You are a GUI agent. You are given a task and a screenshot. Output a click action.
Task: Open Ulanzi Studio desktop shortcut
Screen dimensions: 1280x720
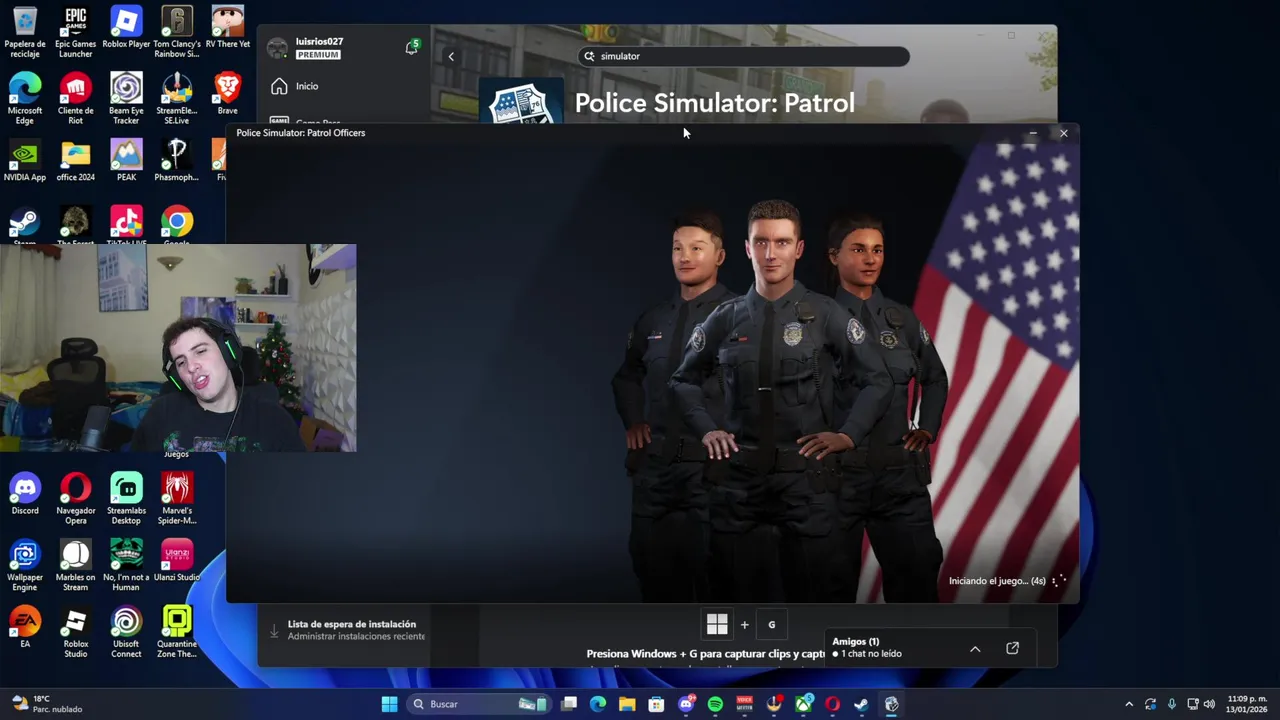(x=177, y=560)
